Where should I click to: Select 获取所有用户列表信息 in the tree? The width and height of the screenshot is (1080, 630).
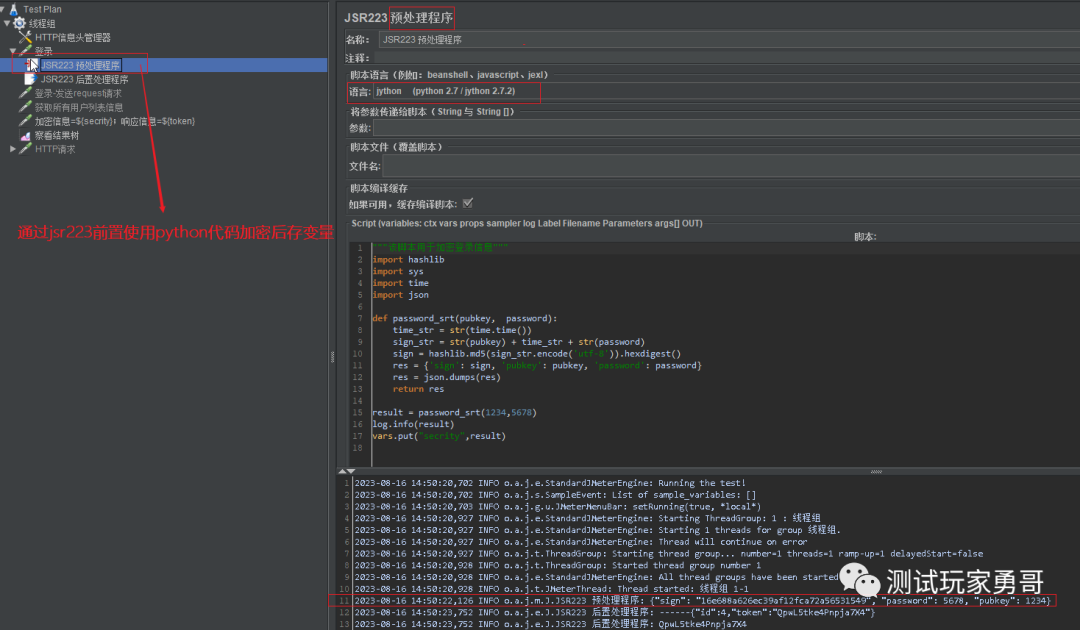tap(79, 107)
